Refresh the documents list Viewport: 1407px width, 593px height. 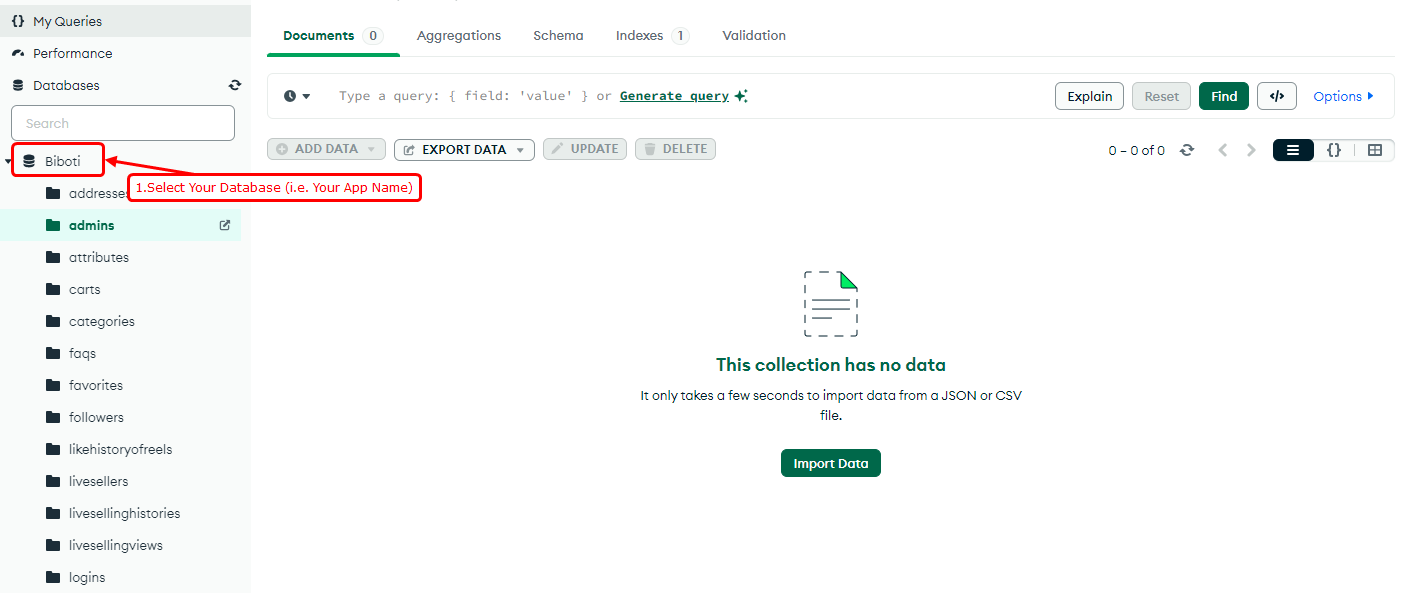pyautogui.click(x=1188, y=150)
